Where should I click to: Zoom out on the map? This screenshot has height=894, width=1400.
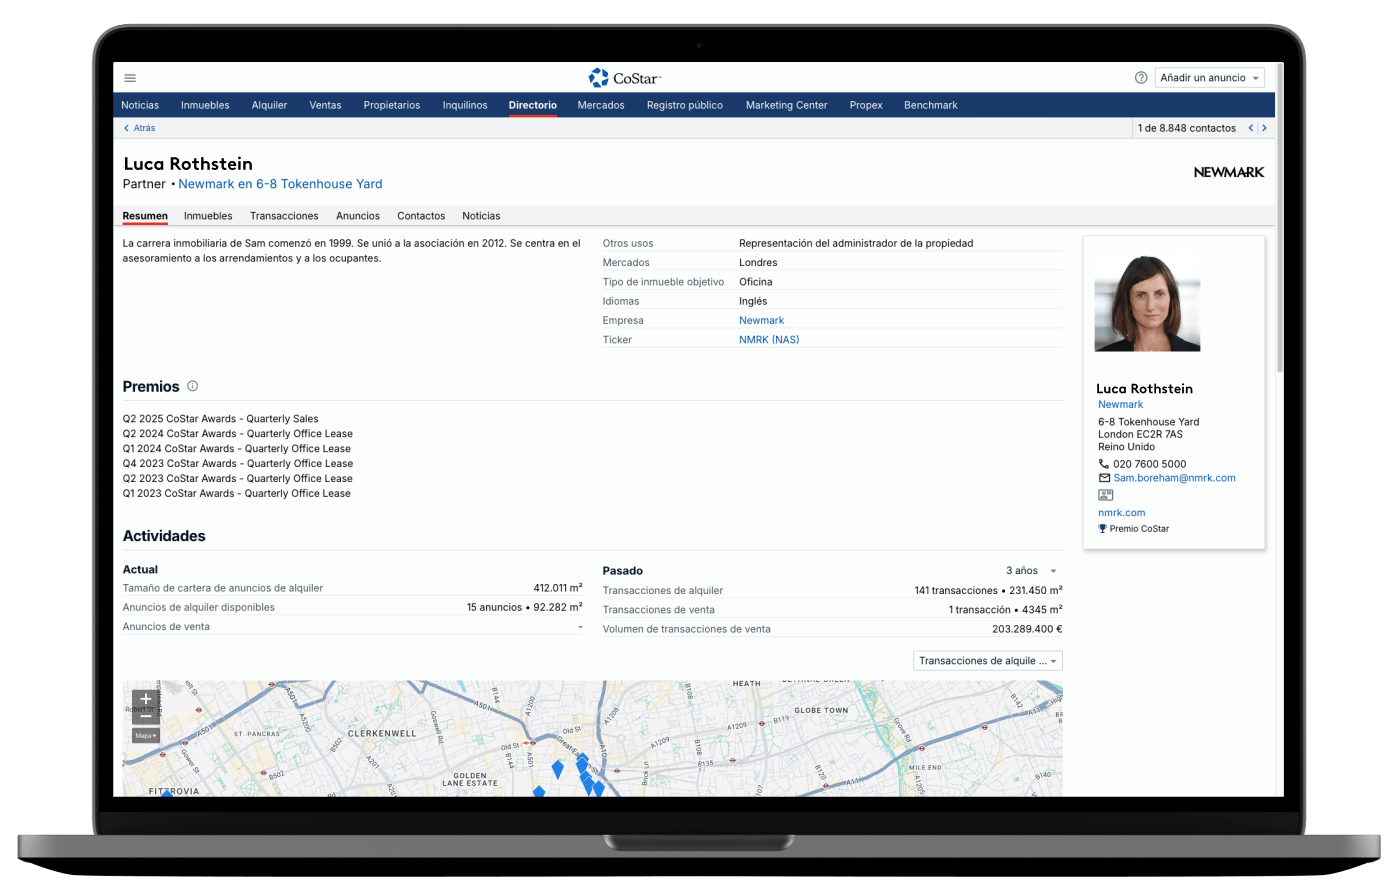click(146, 716)
